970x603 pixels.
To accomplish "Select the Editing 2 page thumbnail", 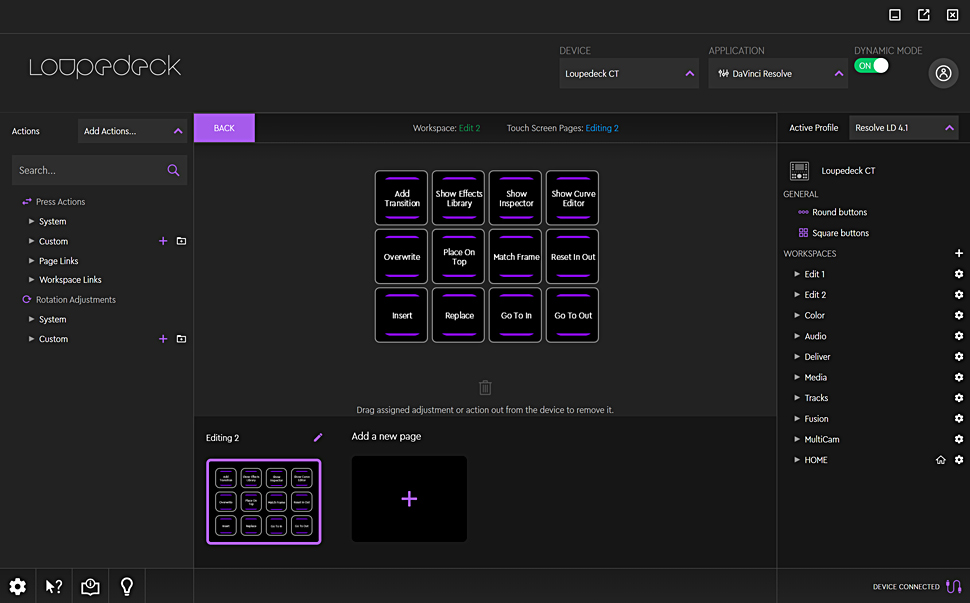I will tap(264, 502).
